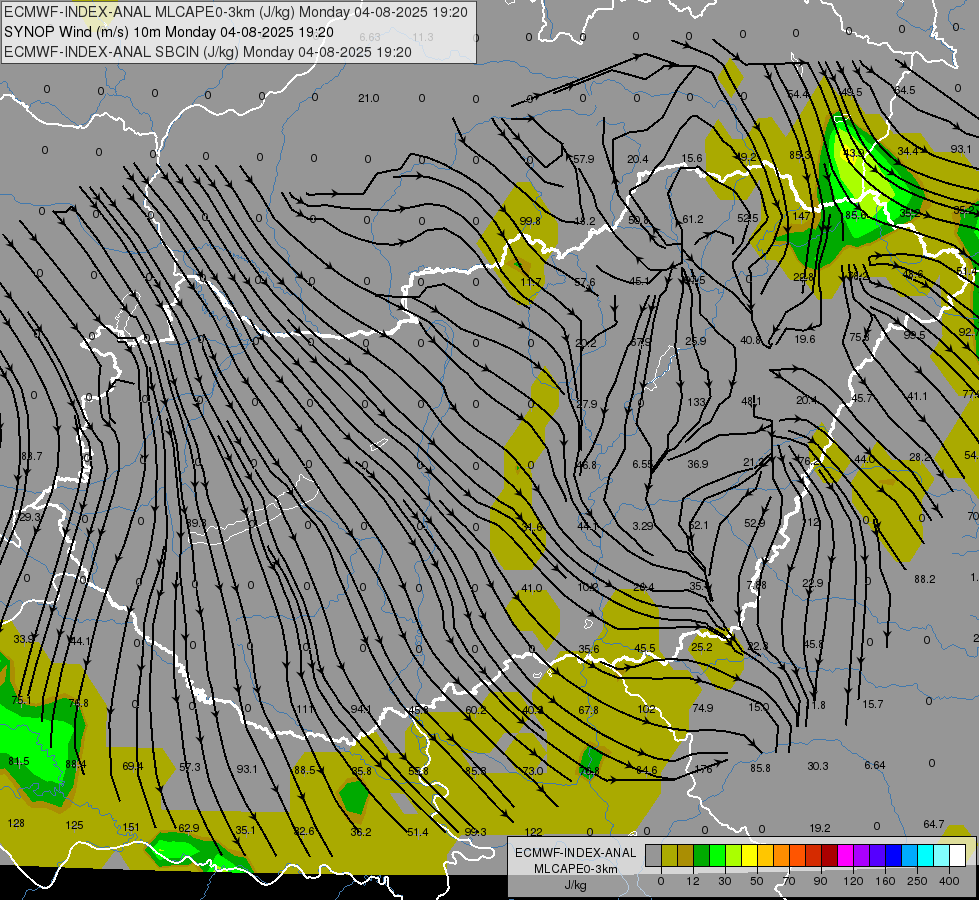
Task: Select the pure blue legend swatch
Action: [x=894, y=855]
